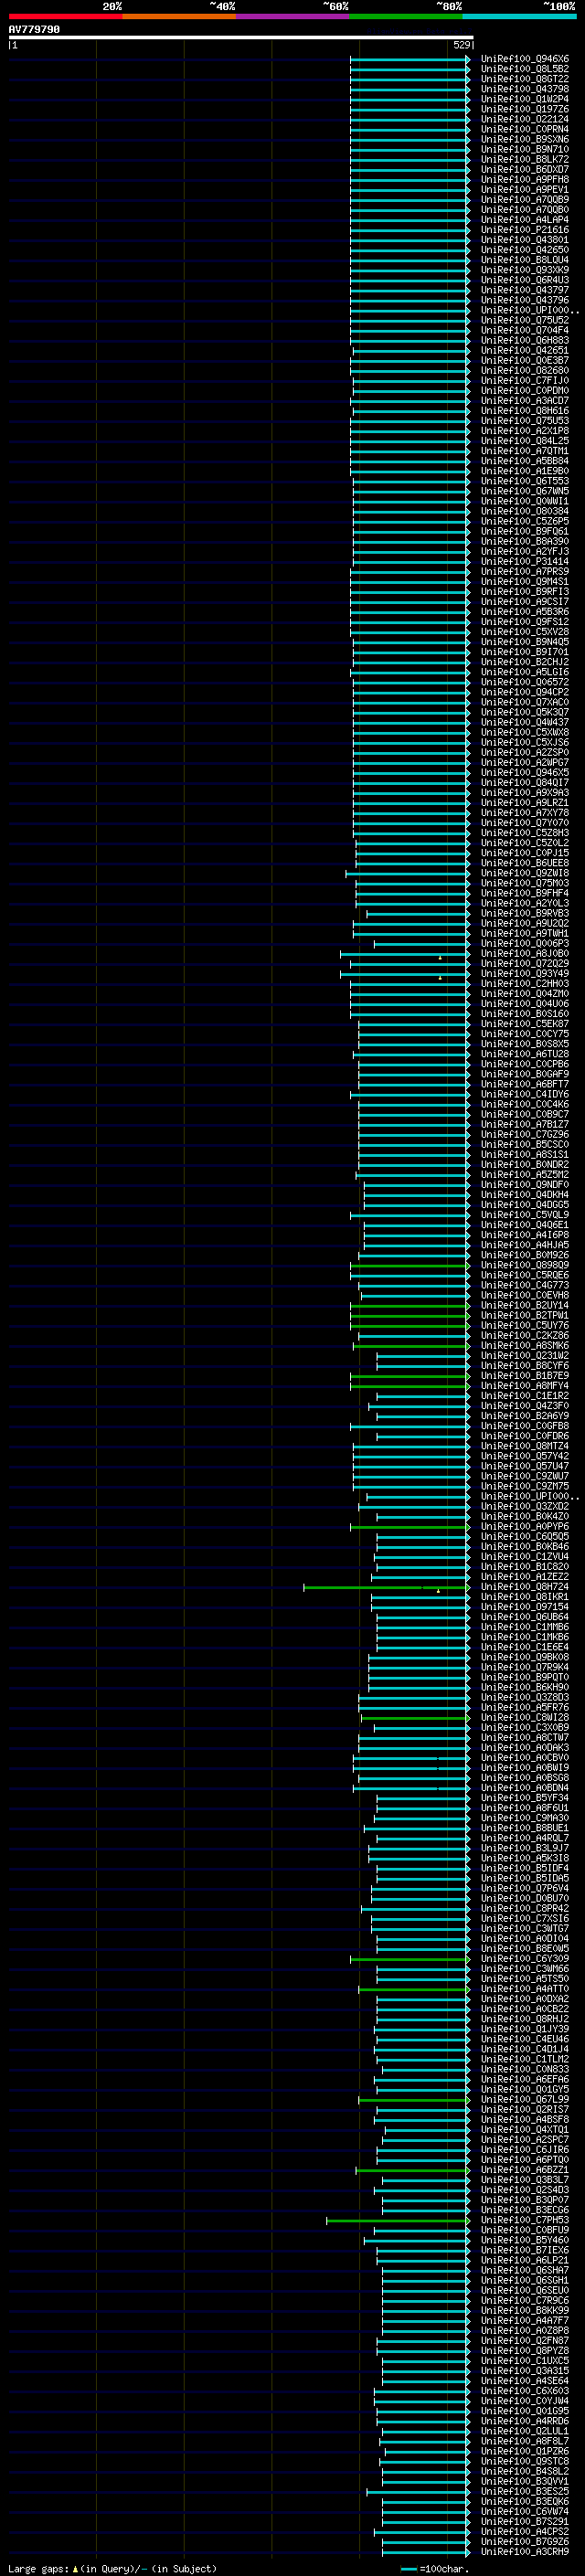Select hit label UniRef100_P31414

pos(525,561)
